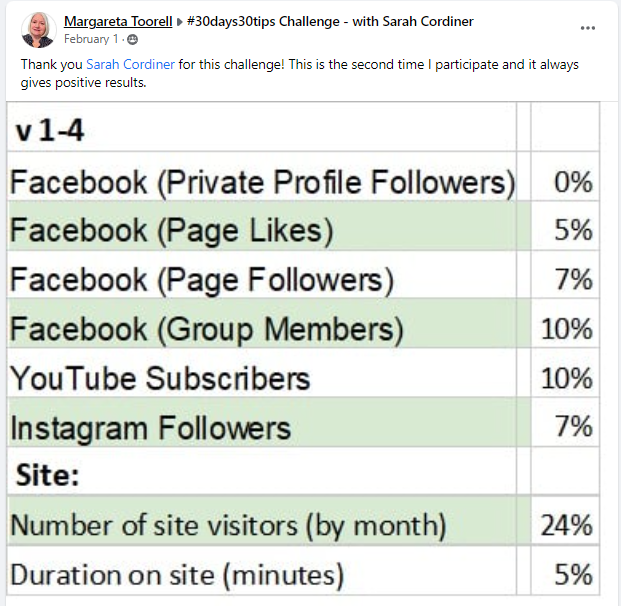The image size is (621, 606).
Task: Click the February 1 post timestamp
Action: pyautogui.click(x=91, y=39)
